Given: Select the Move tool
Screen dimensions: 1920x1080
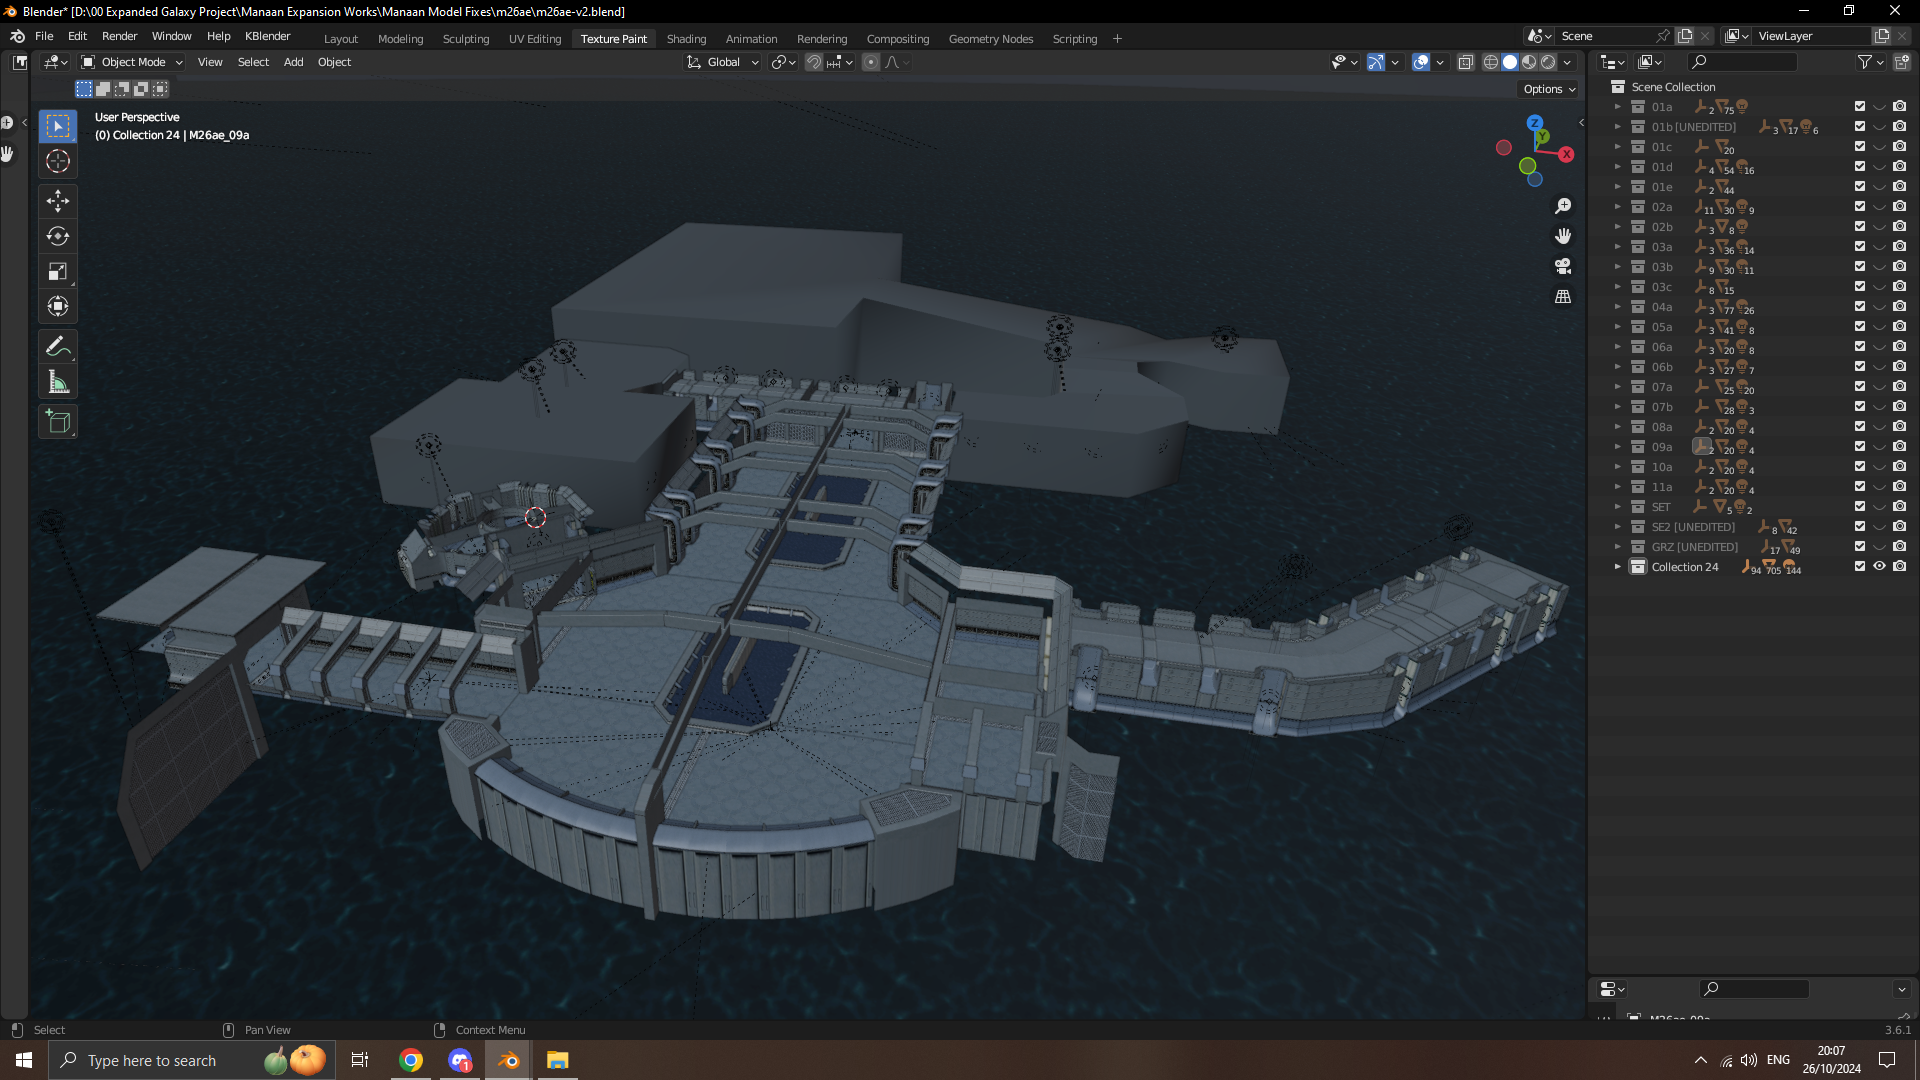Looking at the screenshot, I should click(x=58, y=201).
